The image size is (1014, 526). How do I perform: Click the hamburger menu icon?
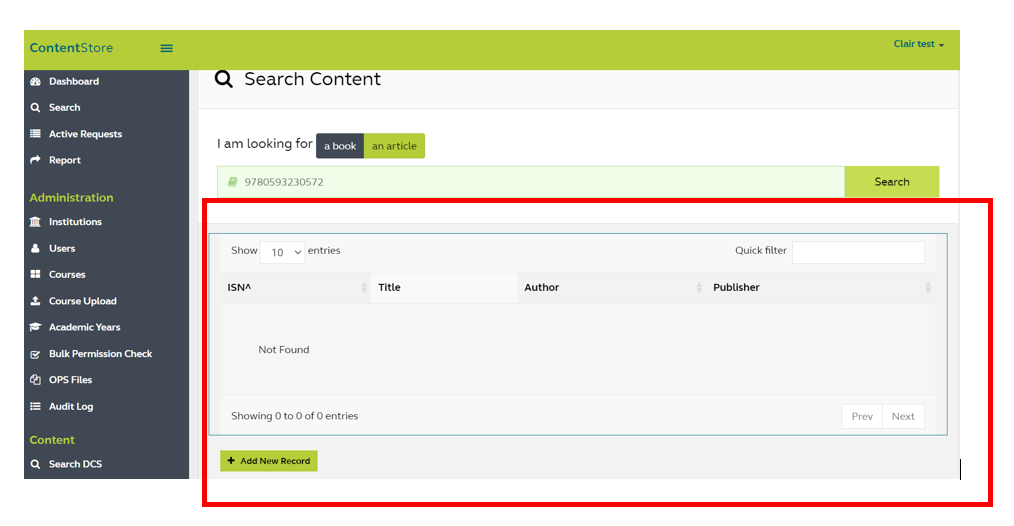(x=167, y=48)
